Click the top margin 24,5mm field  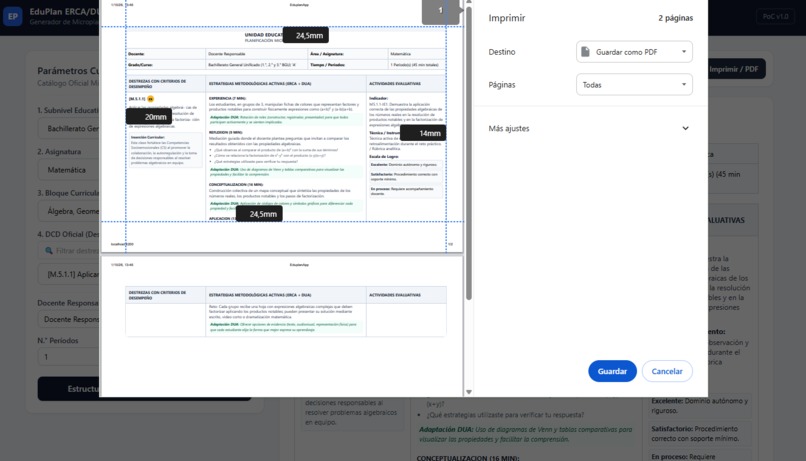[306, 35]
